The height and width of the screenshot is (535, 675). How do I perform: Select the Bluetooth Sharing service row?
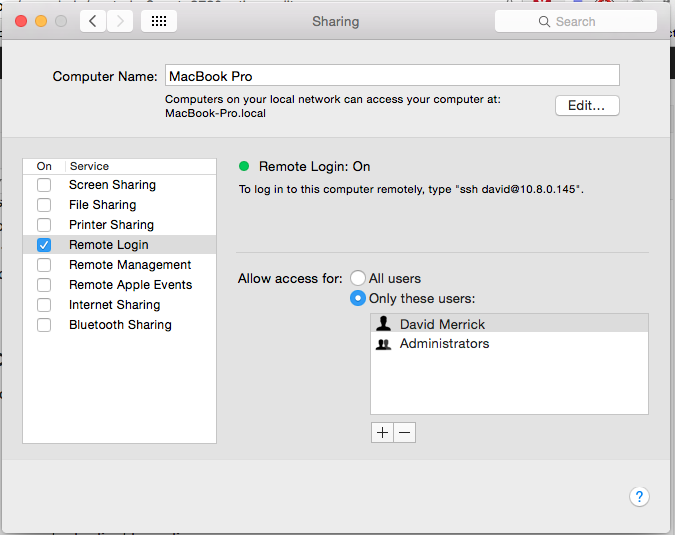tap(119, 325)
